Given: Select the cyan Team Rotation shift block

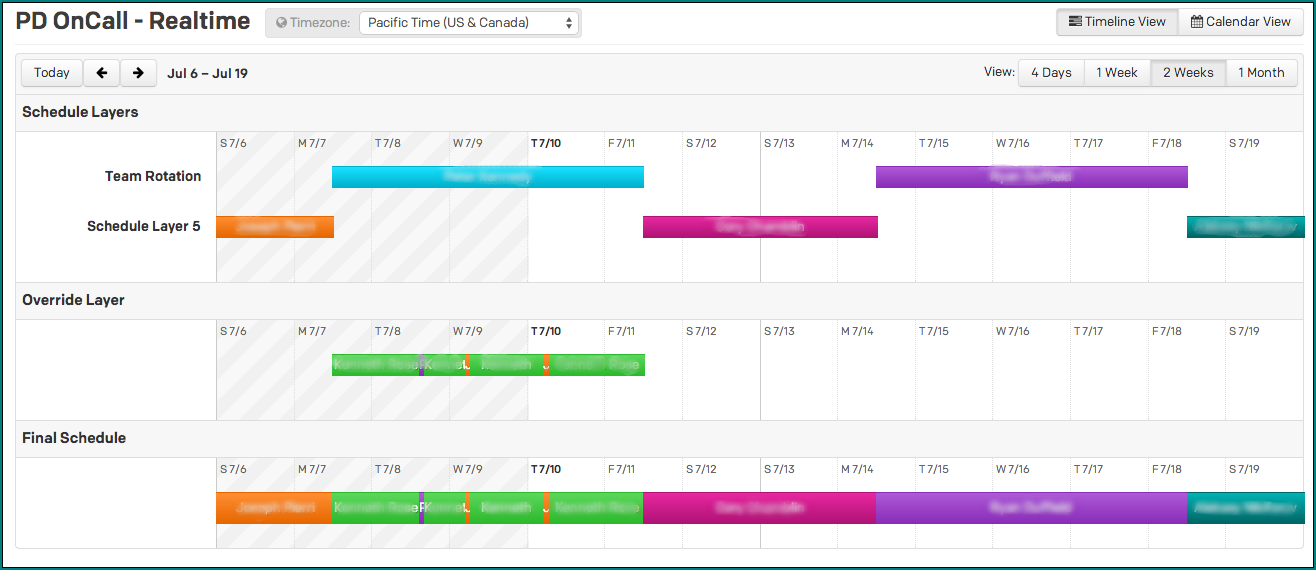Looking at the screenshot, I should (487, 177).
